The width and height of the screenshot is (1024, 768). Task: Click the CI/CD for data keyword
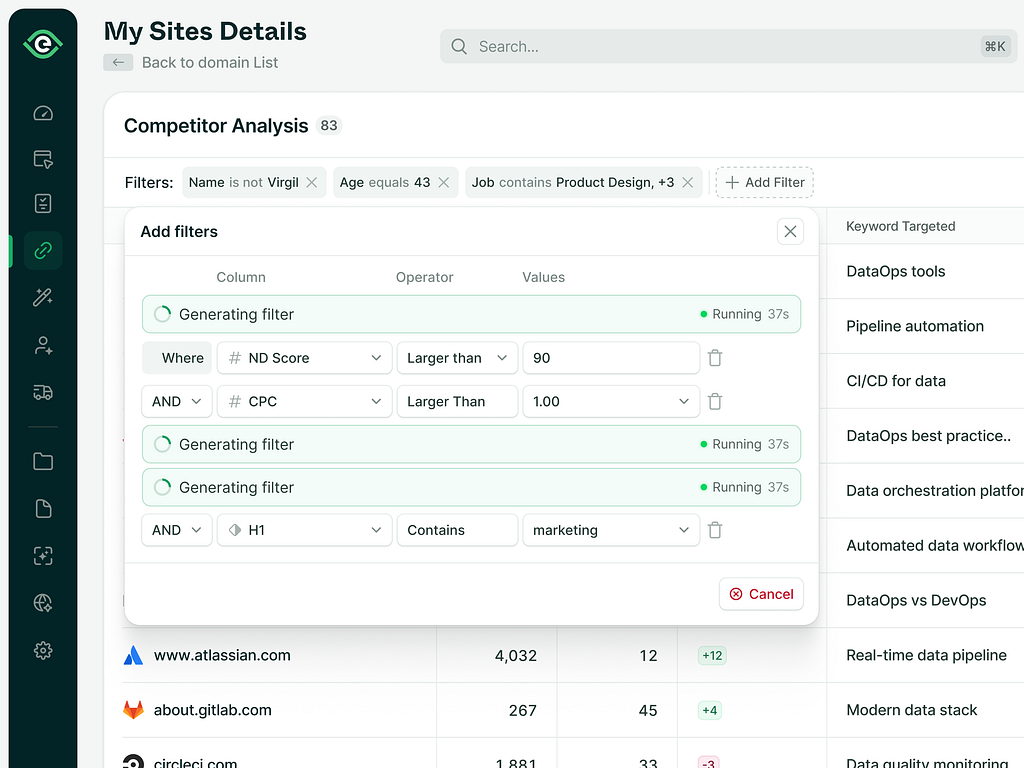[896, 381]
